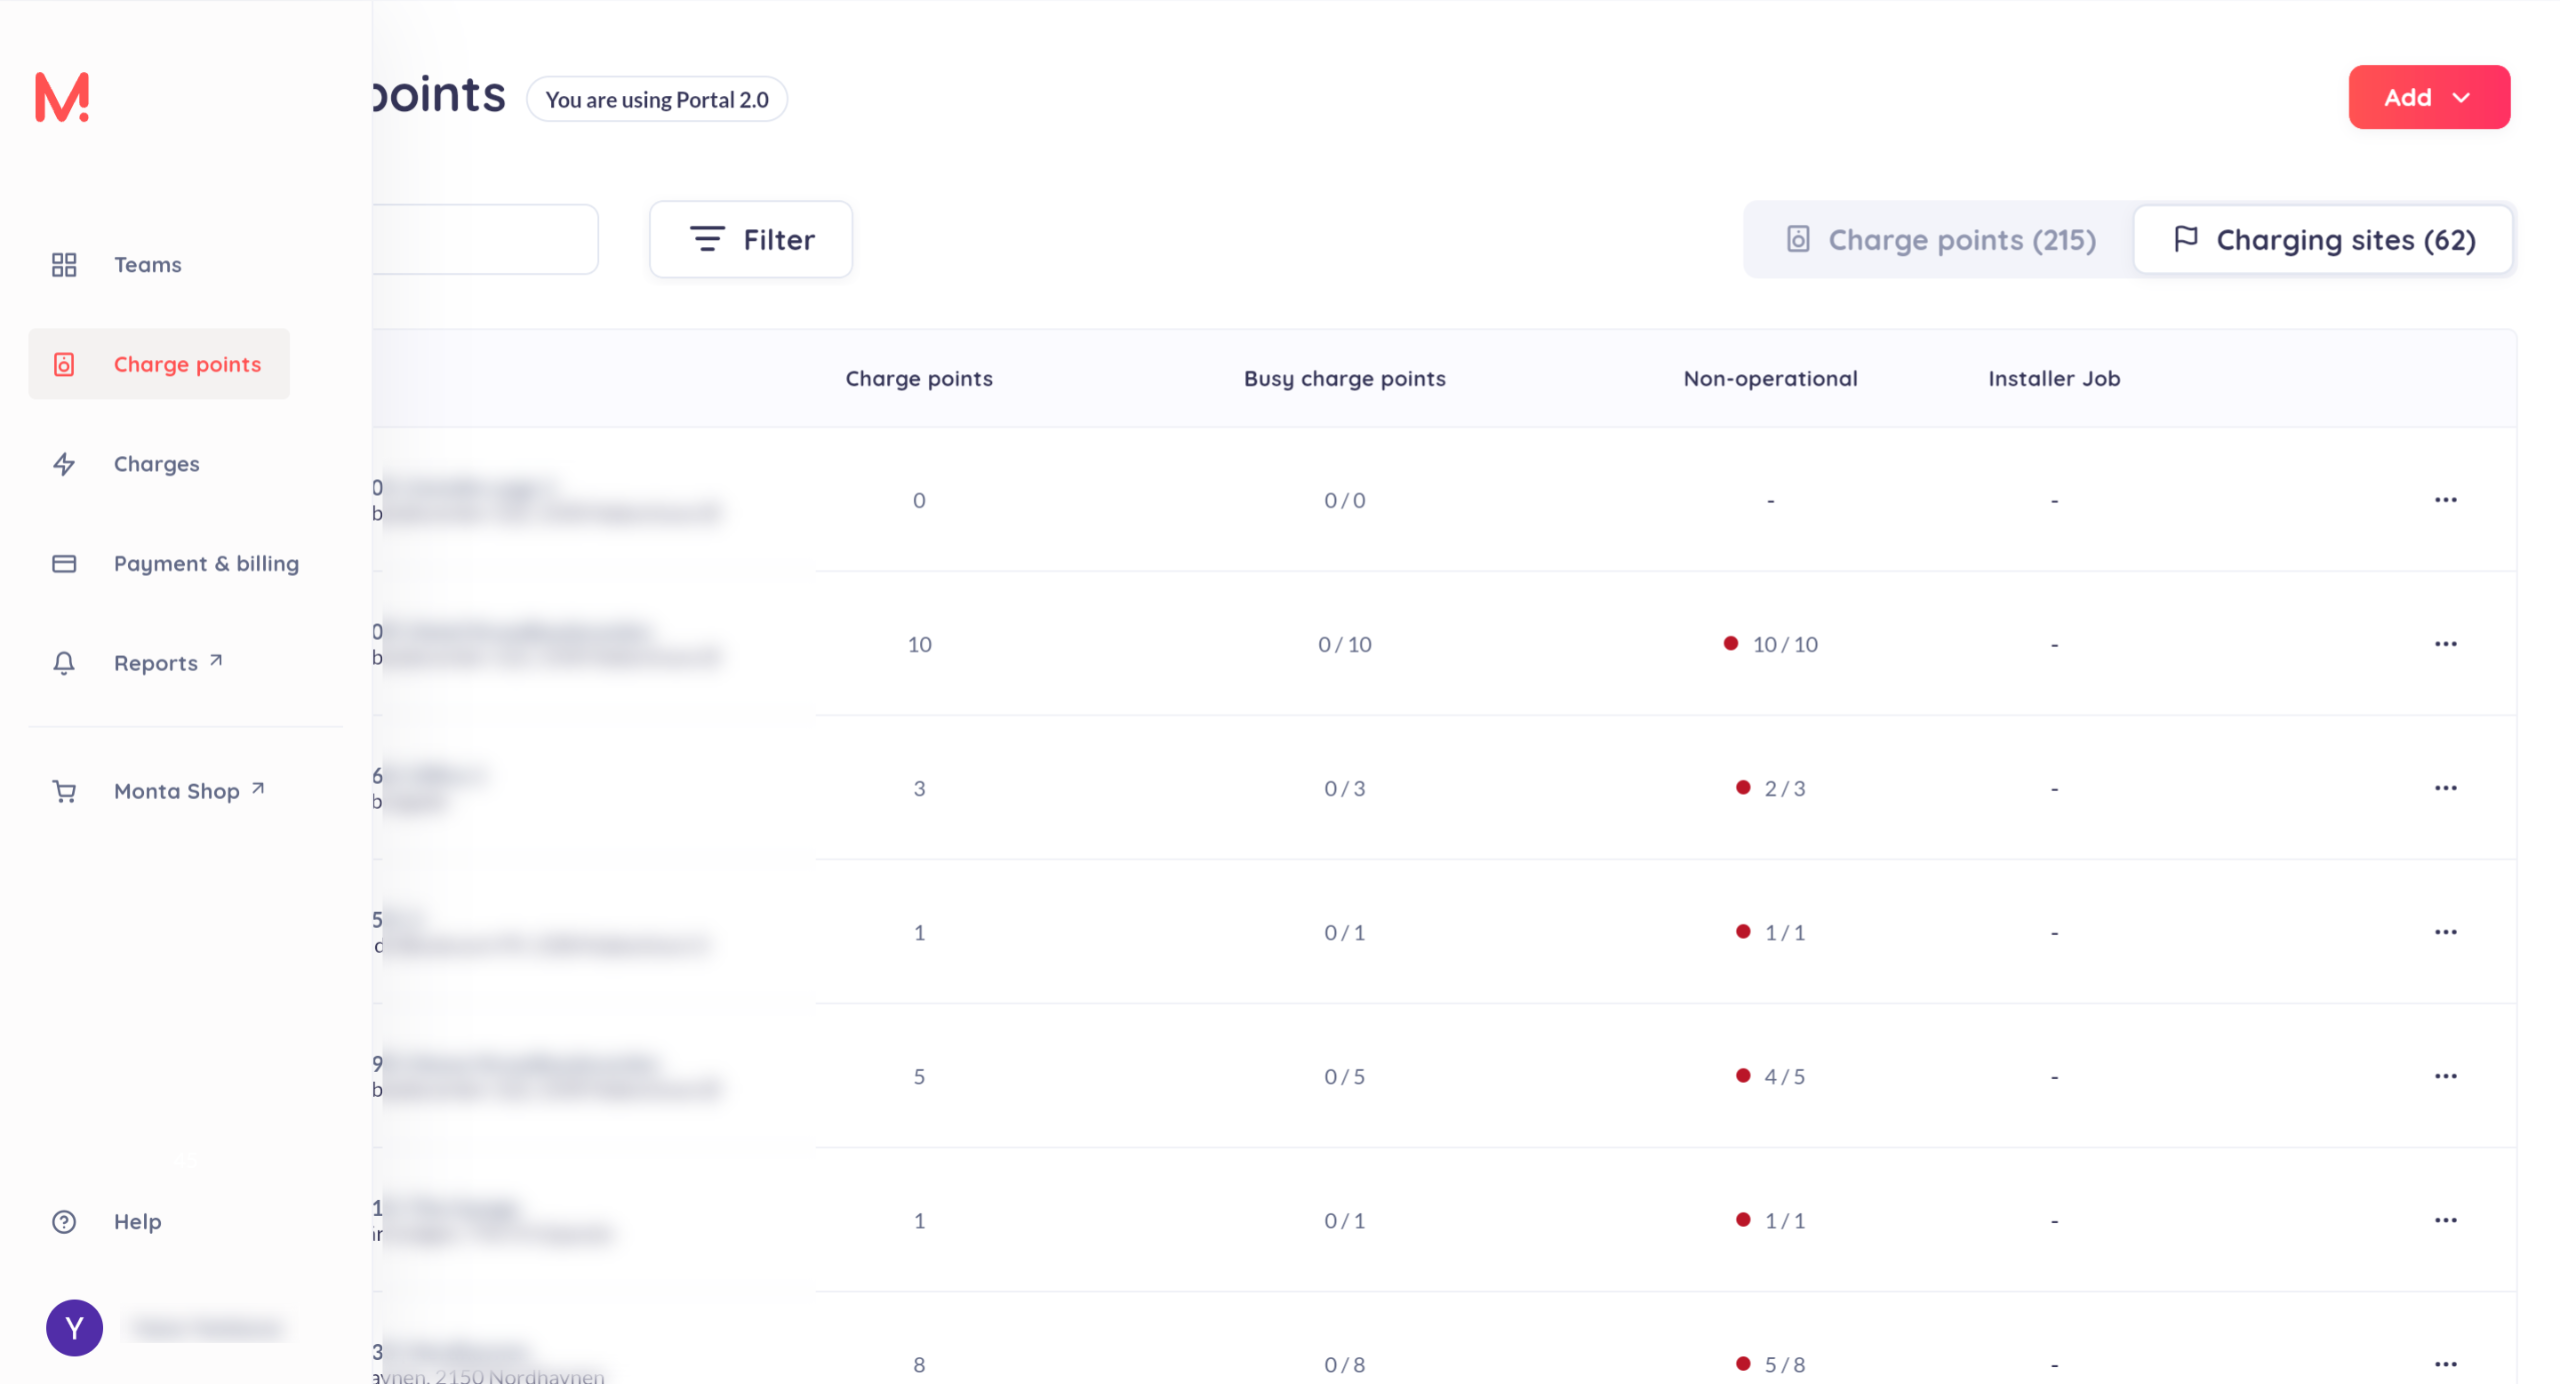Open Teams from the sidebar

click(x=147, y=264)
